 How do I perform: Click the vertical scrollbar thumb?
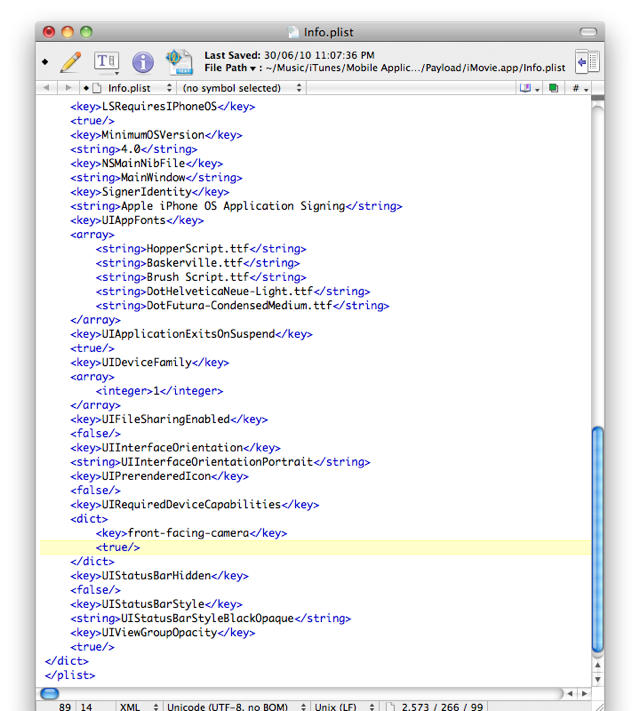point(598,540)
